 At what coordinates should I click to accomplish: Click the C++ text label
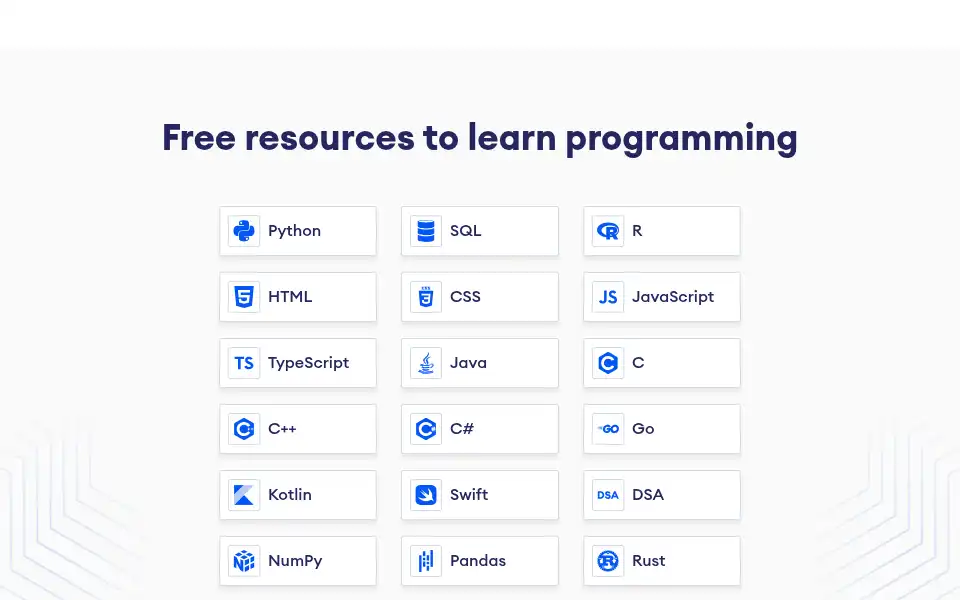coord(282,429)
